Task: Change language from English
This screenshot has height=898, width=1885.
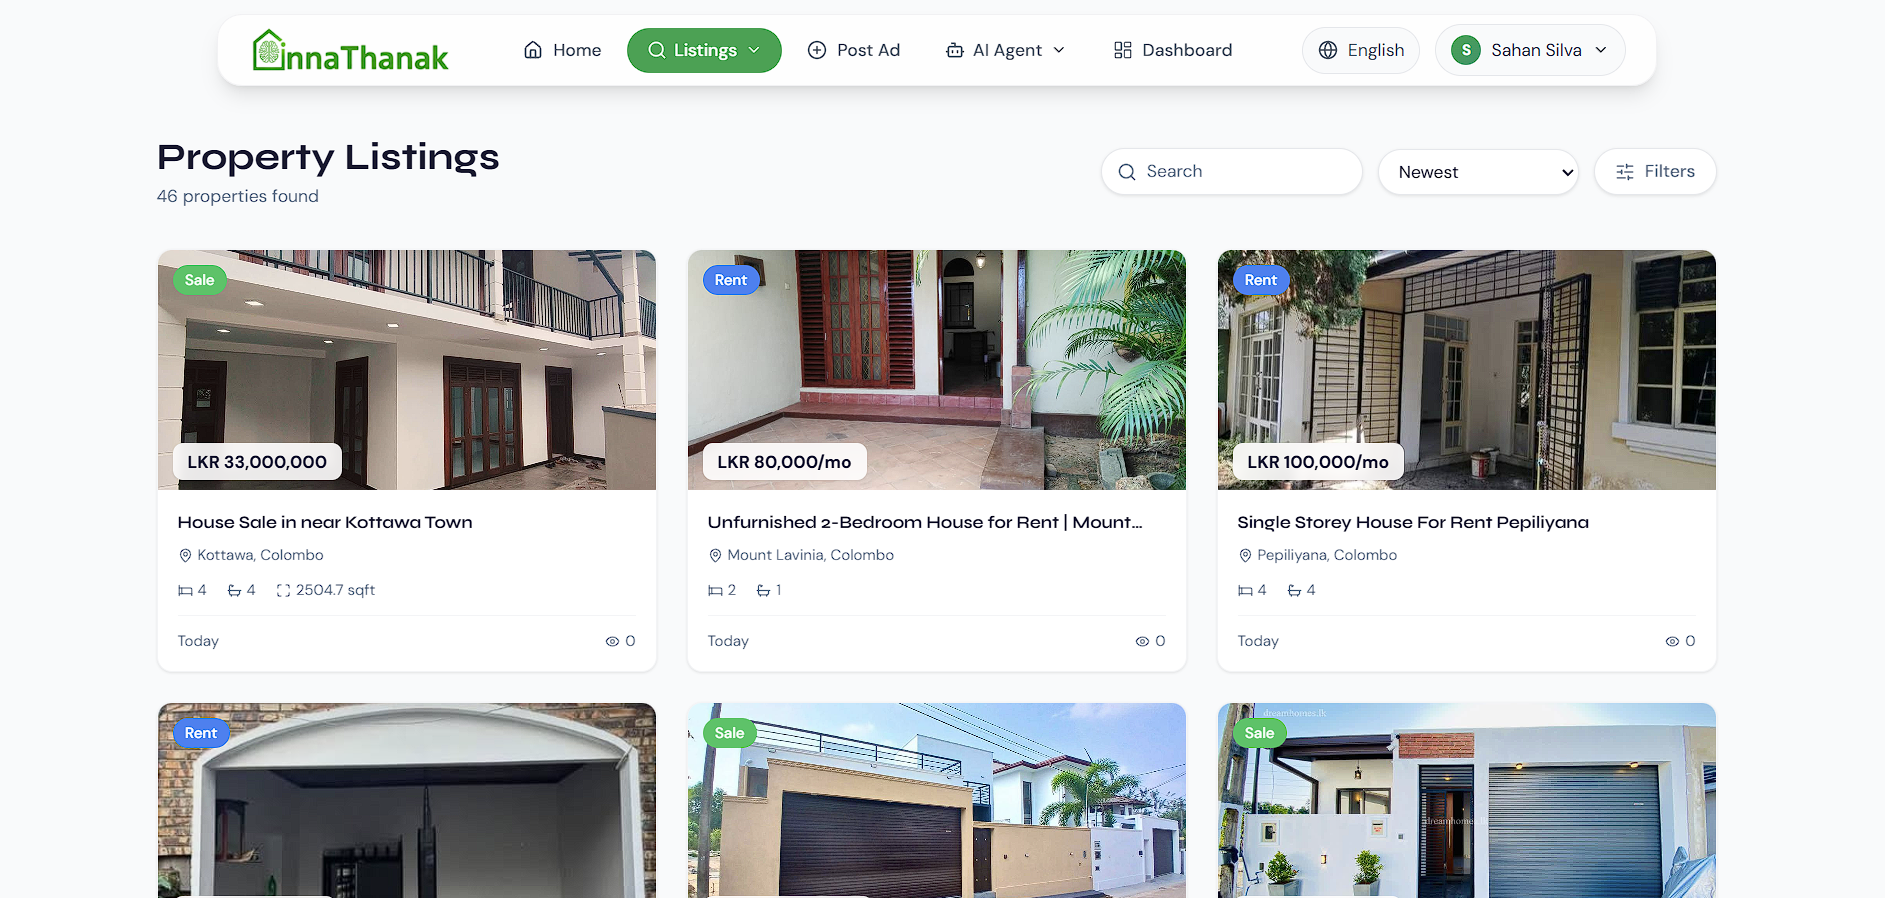Action: click(x=1361, y=50)
